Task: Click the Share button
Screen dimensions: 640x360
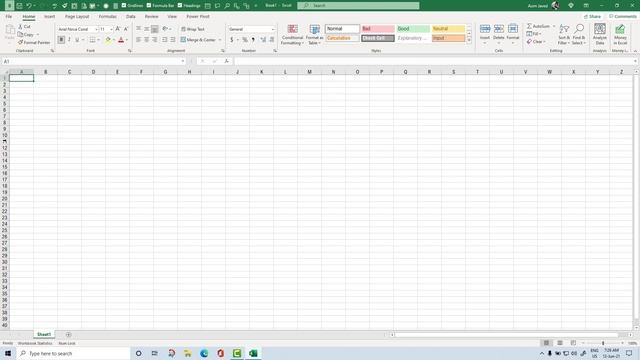Action: [592, 16]
